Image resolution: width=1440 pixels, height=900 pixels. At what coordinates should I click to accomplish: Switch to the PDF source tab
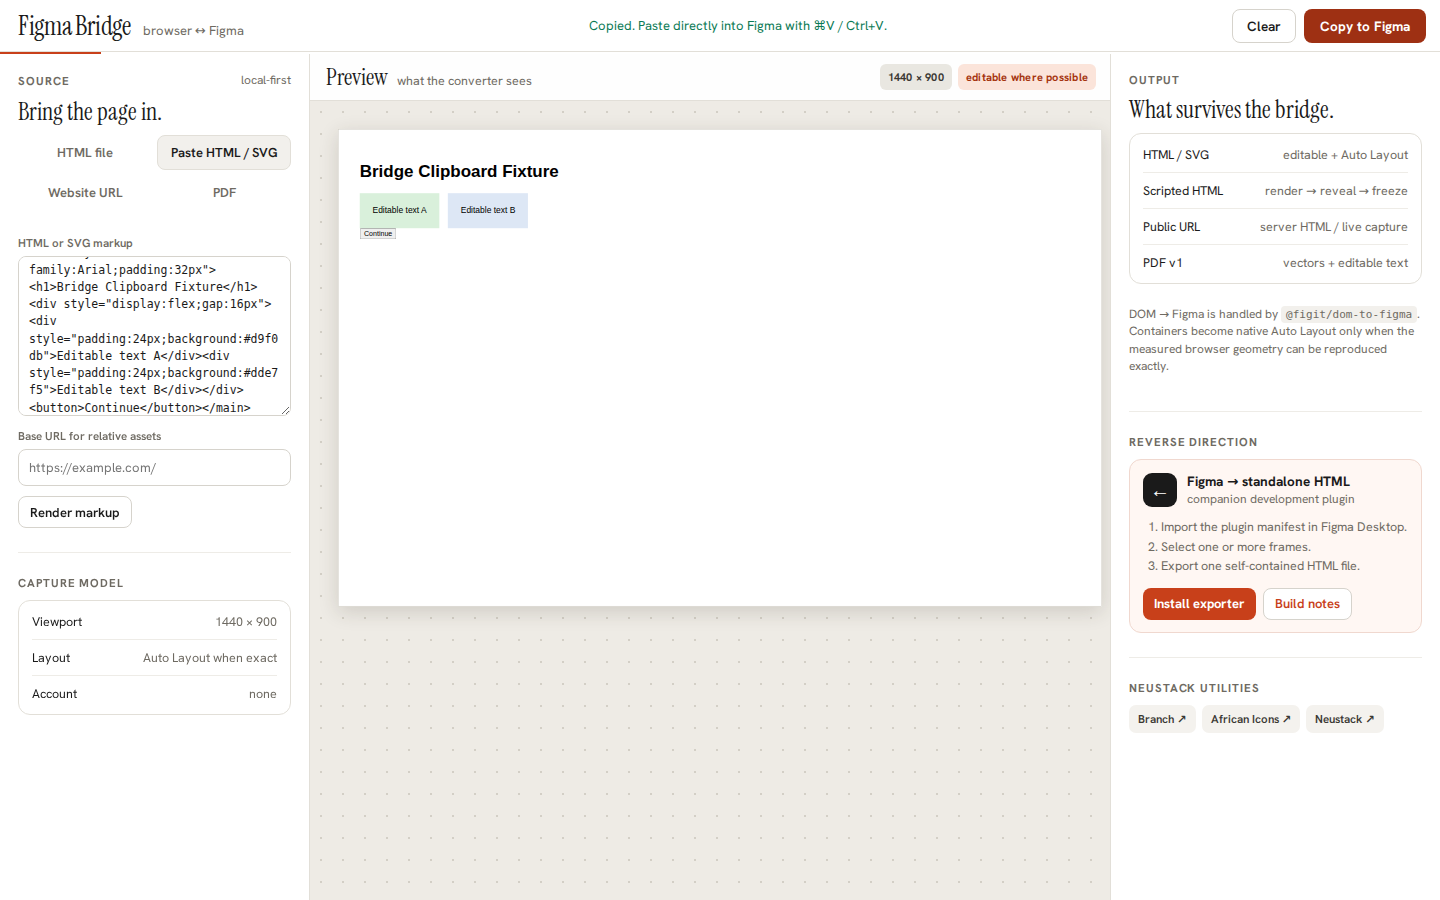pos(224,193)
